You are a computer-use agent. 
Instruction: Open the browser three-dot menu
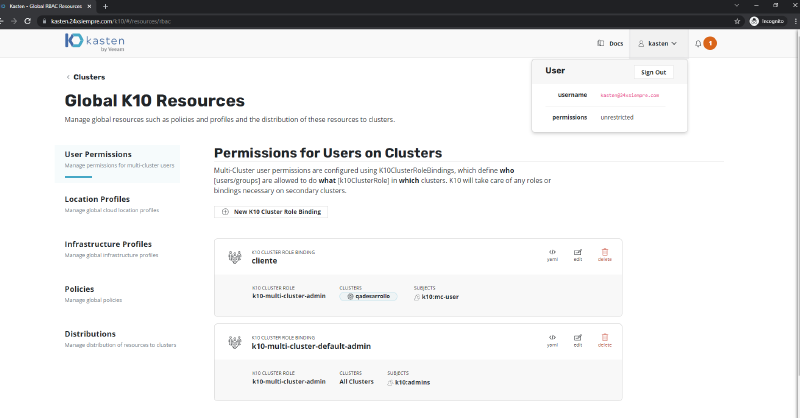[796, 21]
